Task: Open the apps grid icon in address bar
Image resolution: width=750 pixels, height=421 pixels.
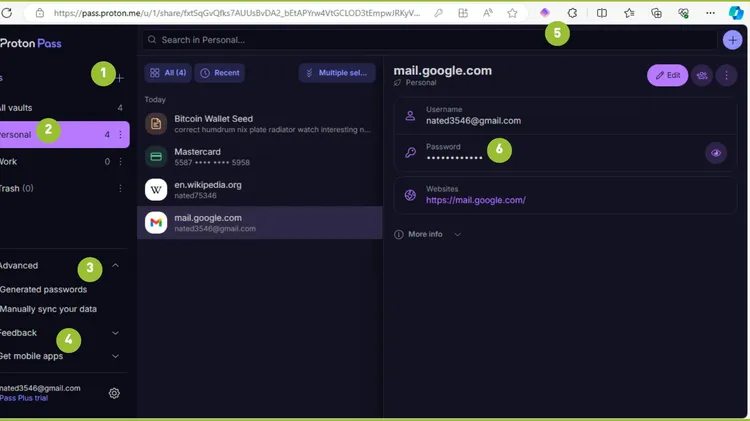Action: point(463,13)
